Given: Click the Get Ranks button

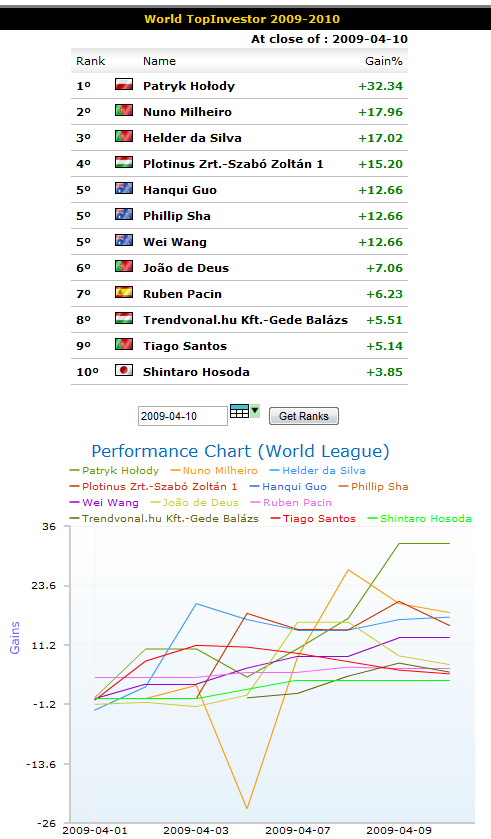Looking at the screenshot, I should 304,416.
